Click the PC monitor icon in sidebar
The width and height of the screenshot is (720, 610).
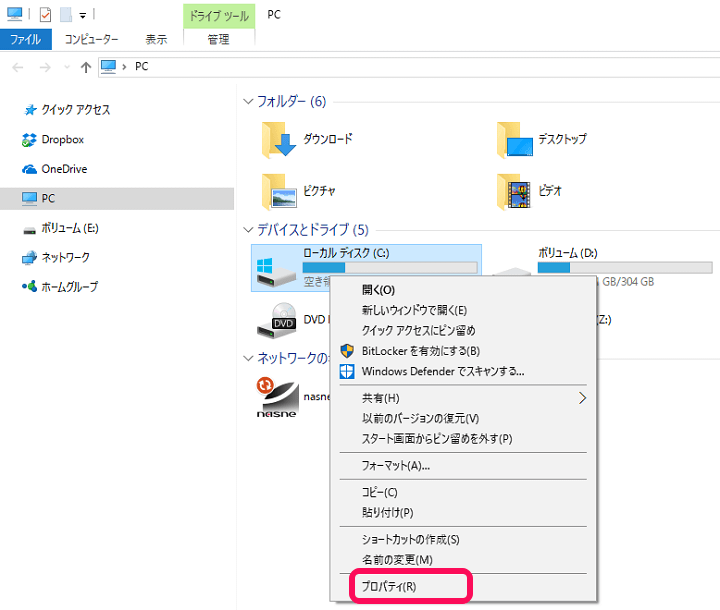coord(29,198)
